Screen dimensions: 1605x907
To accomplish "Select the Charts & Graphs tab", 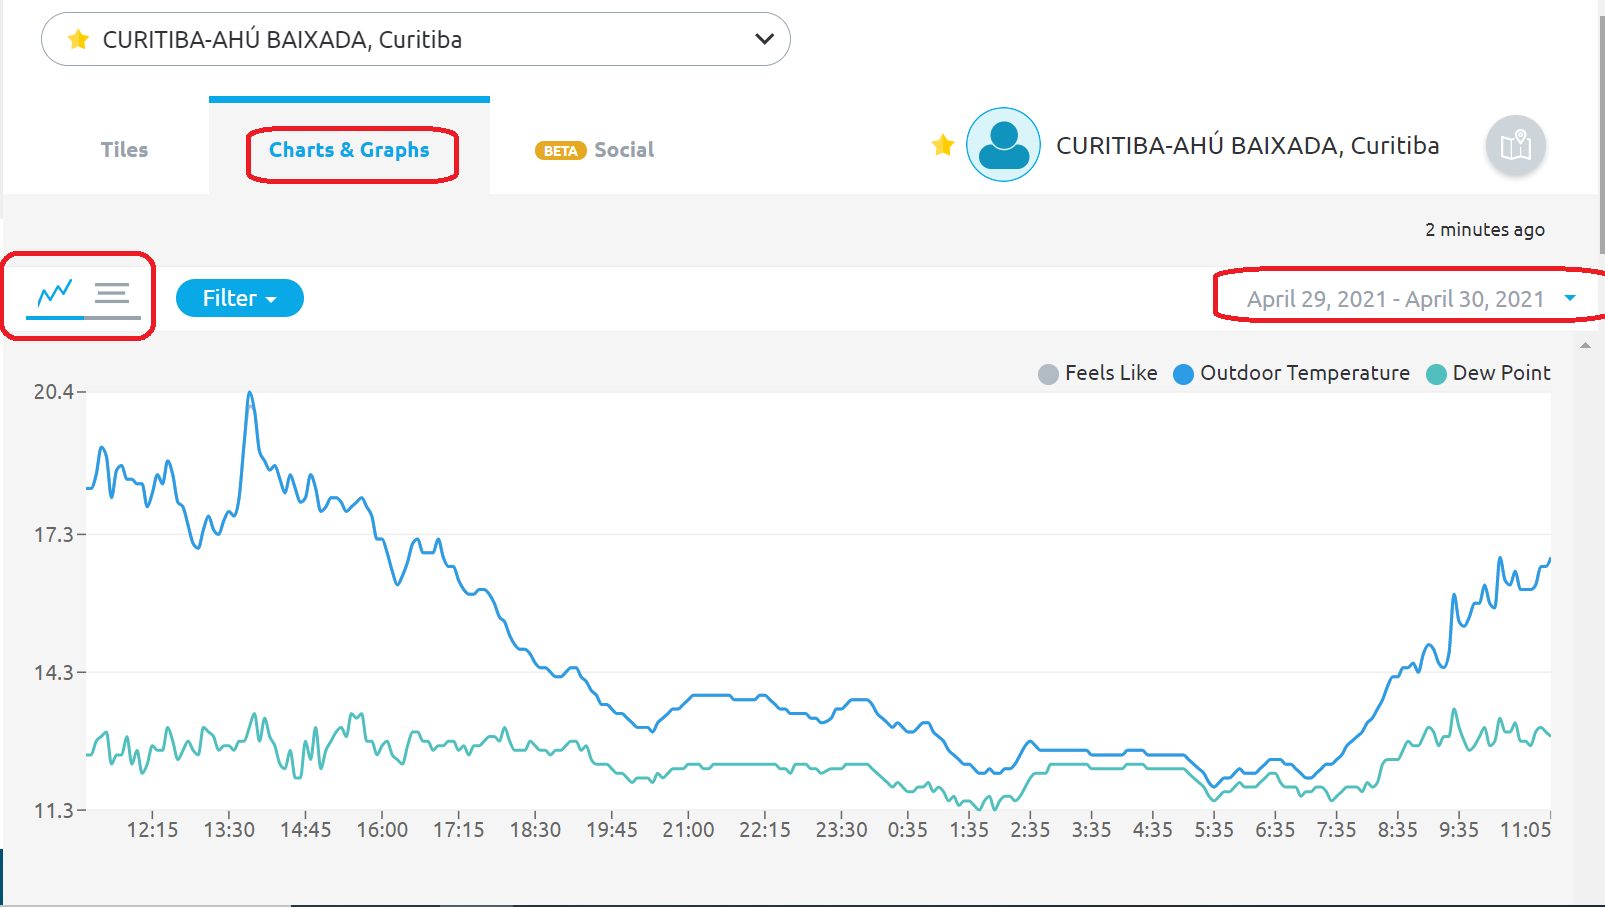I will pos(349,150).
